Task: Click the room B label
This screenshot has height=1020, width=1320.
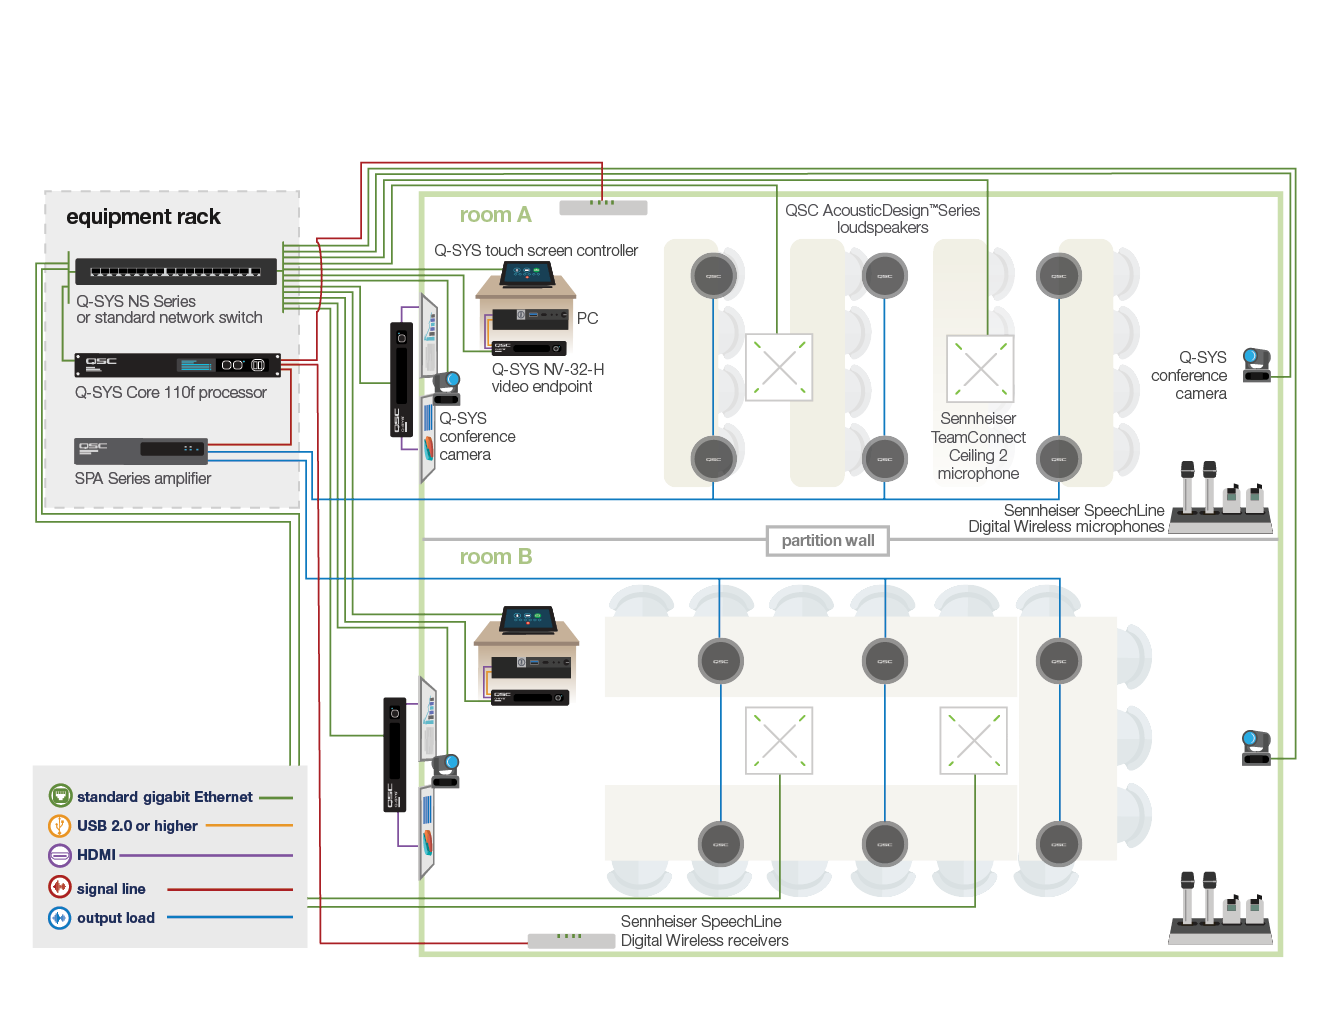Action: click(x=495, y=557)
